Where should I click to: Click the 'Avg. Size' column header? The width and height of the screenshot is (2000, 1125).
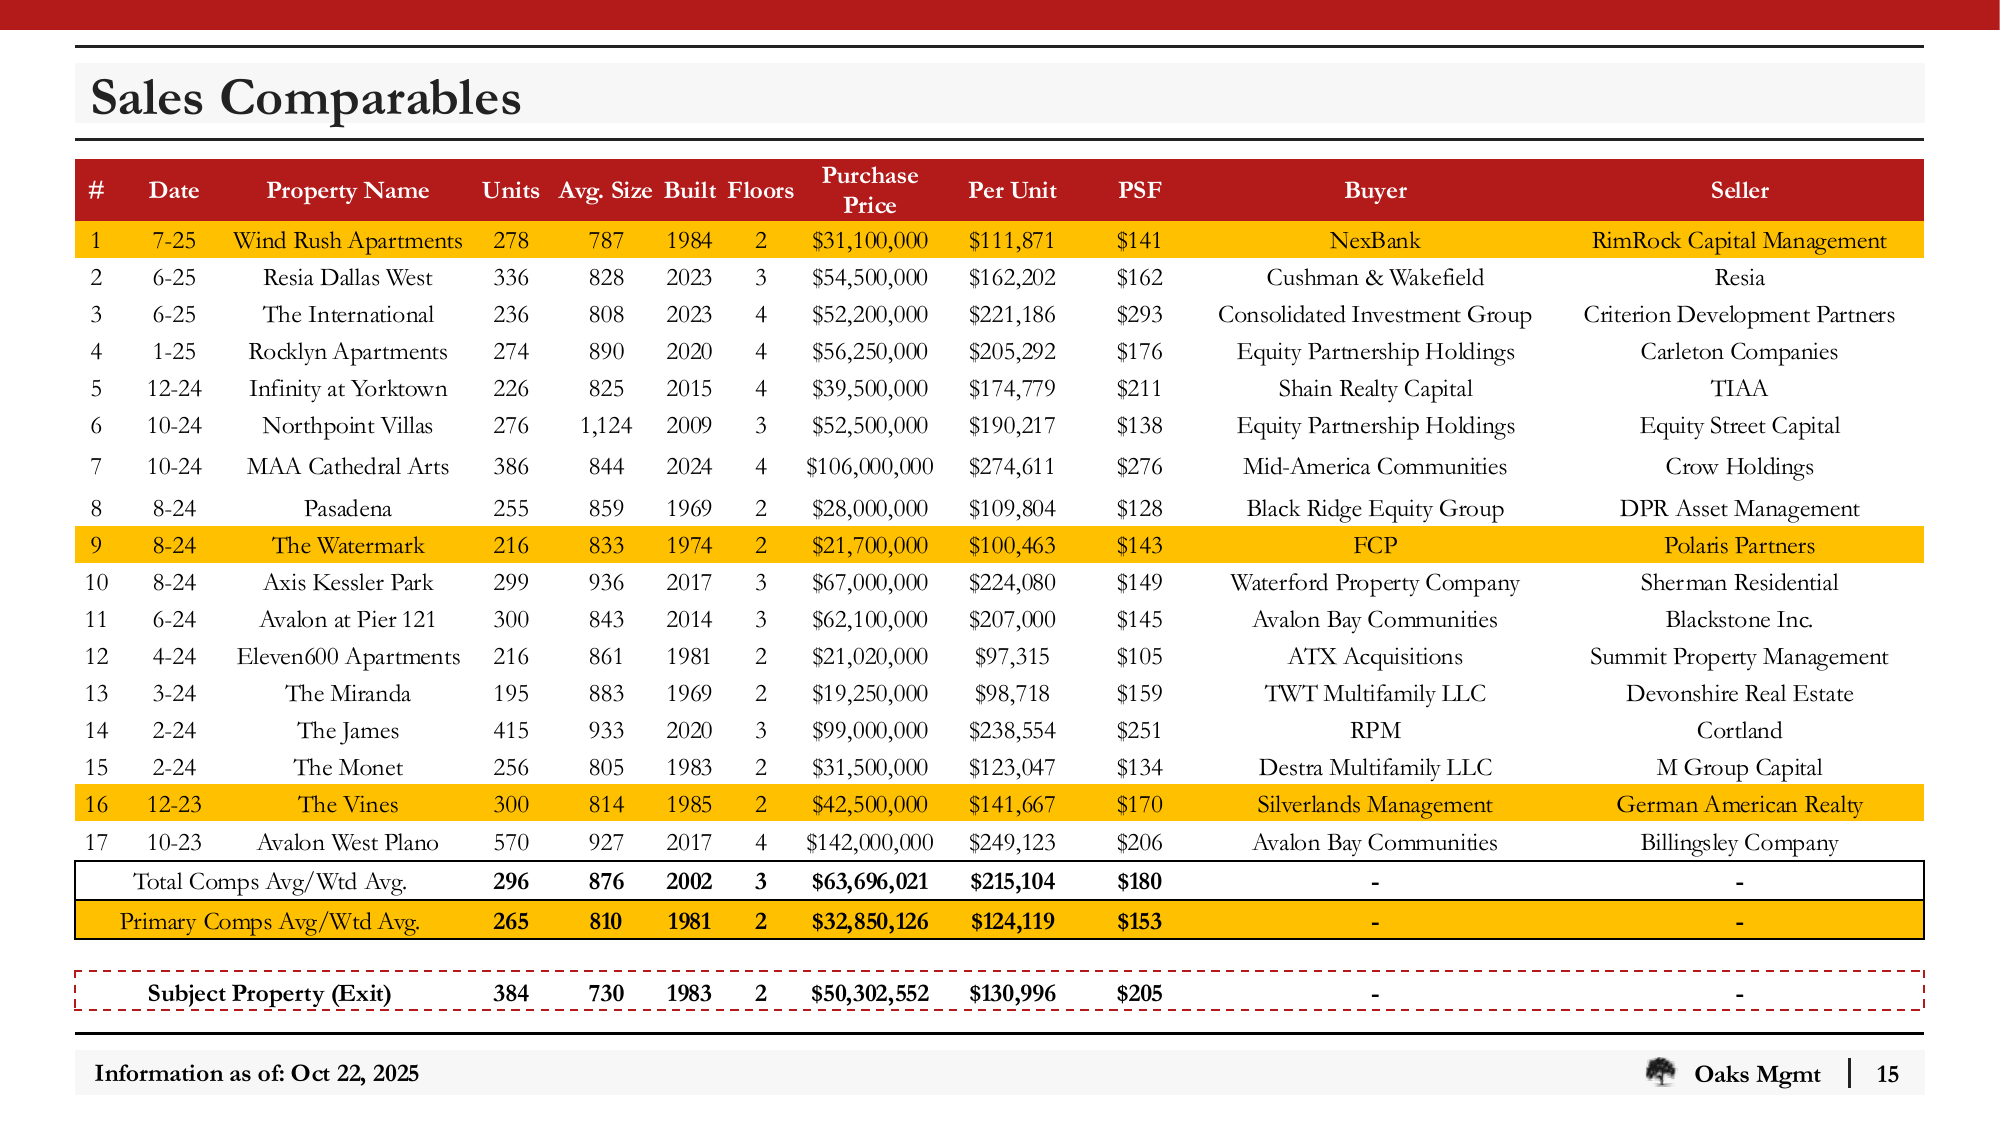coord(606,190)
